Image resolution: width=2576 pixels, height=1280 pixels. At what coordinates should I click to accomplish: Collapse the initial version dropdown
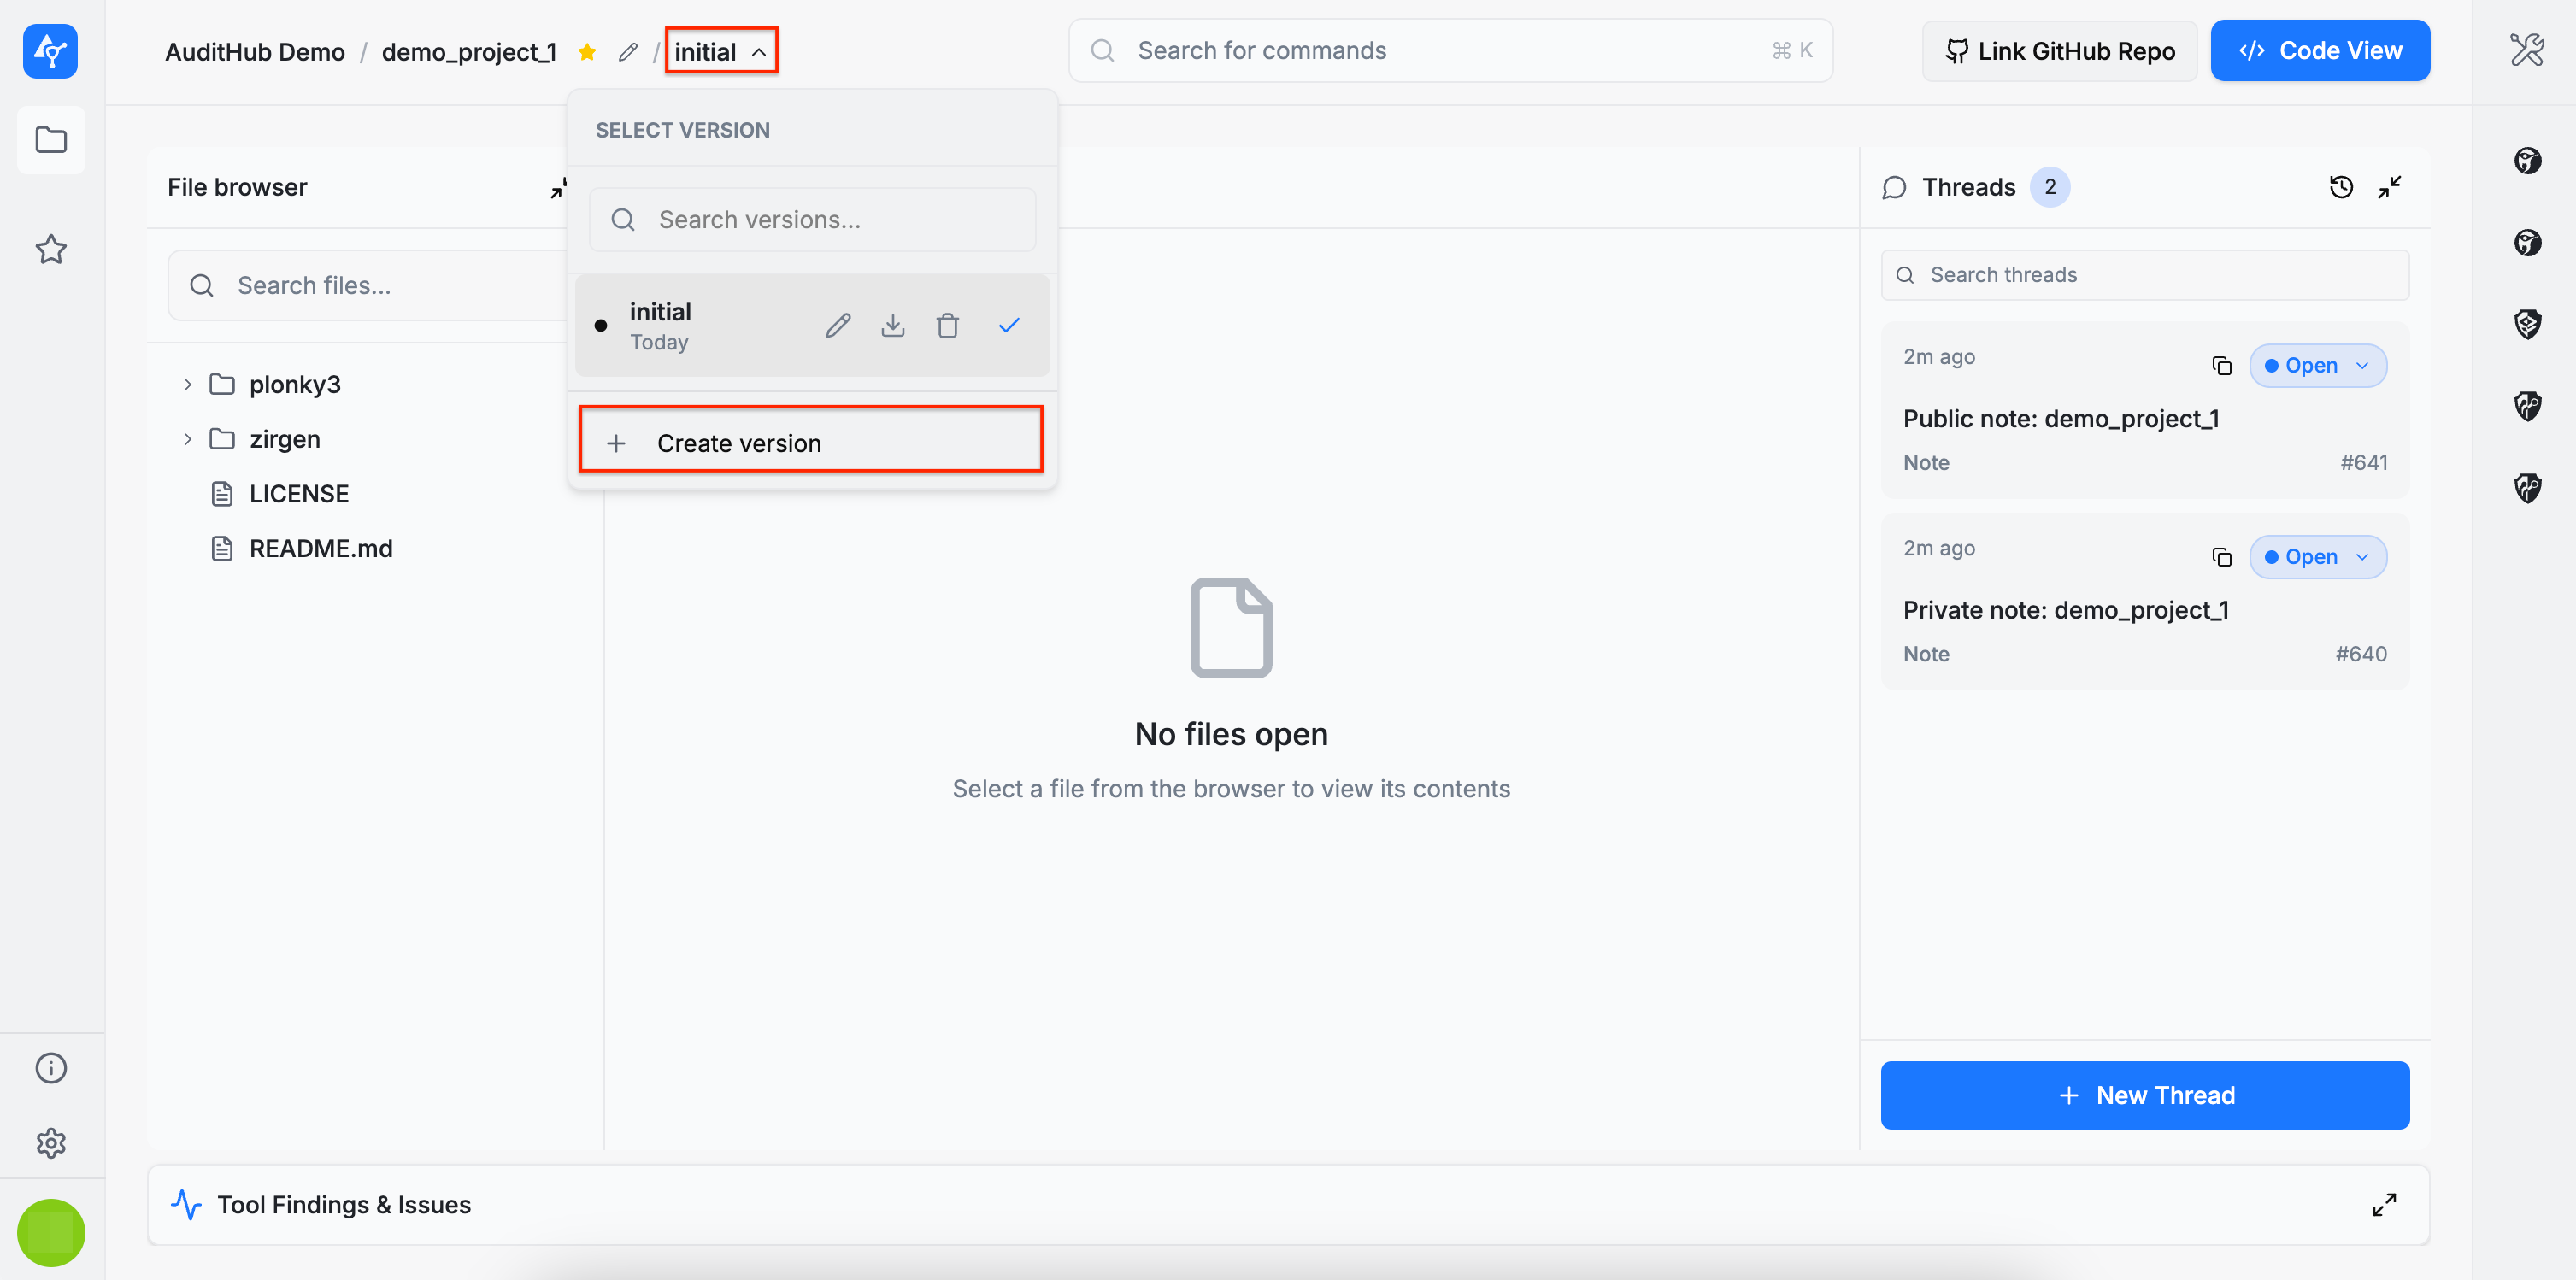pos(720,52)
